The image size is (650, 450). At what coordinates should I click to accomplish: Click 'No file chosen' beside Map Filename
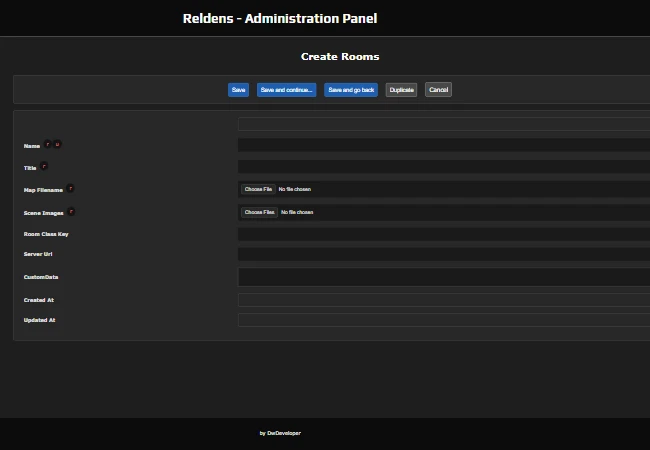295,189
